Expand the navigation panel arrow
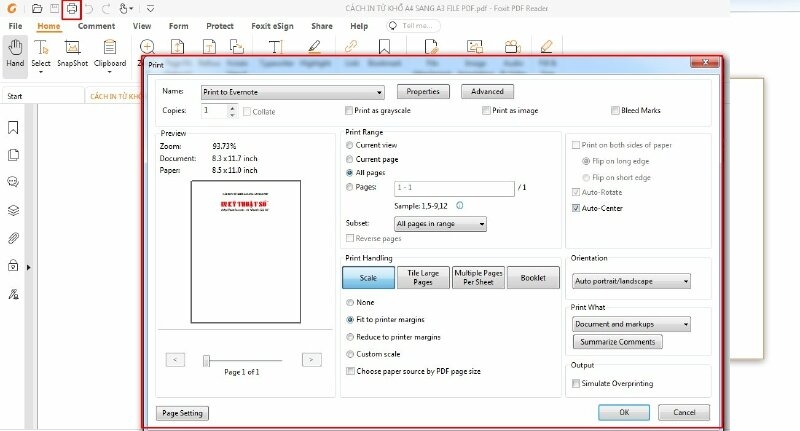Viewport: 800px width, 431px height. tap(29, 267)
